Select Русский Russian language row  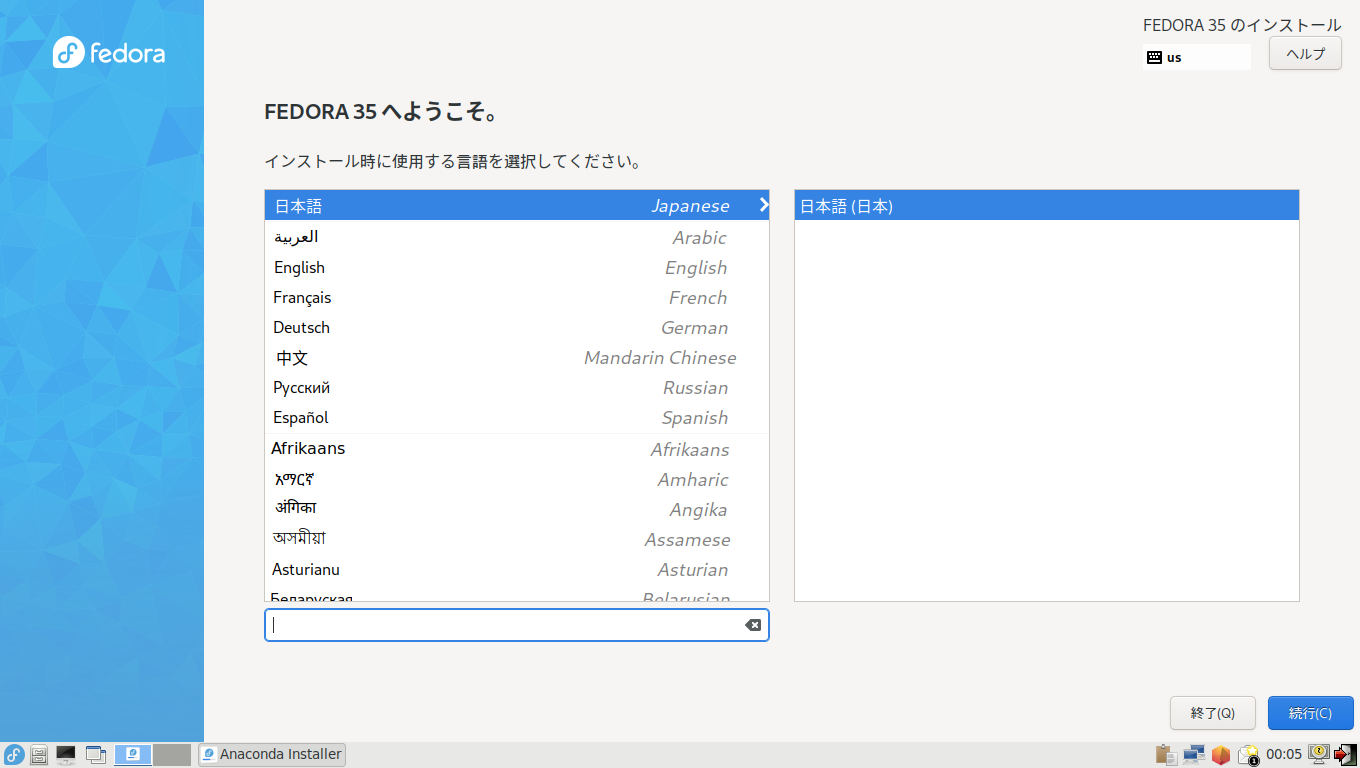click(x=517, y=387)
